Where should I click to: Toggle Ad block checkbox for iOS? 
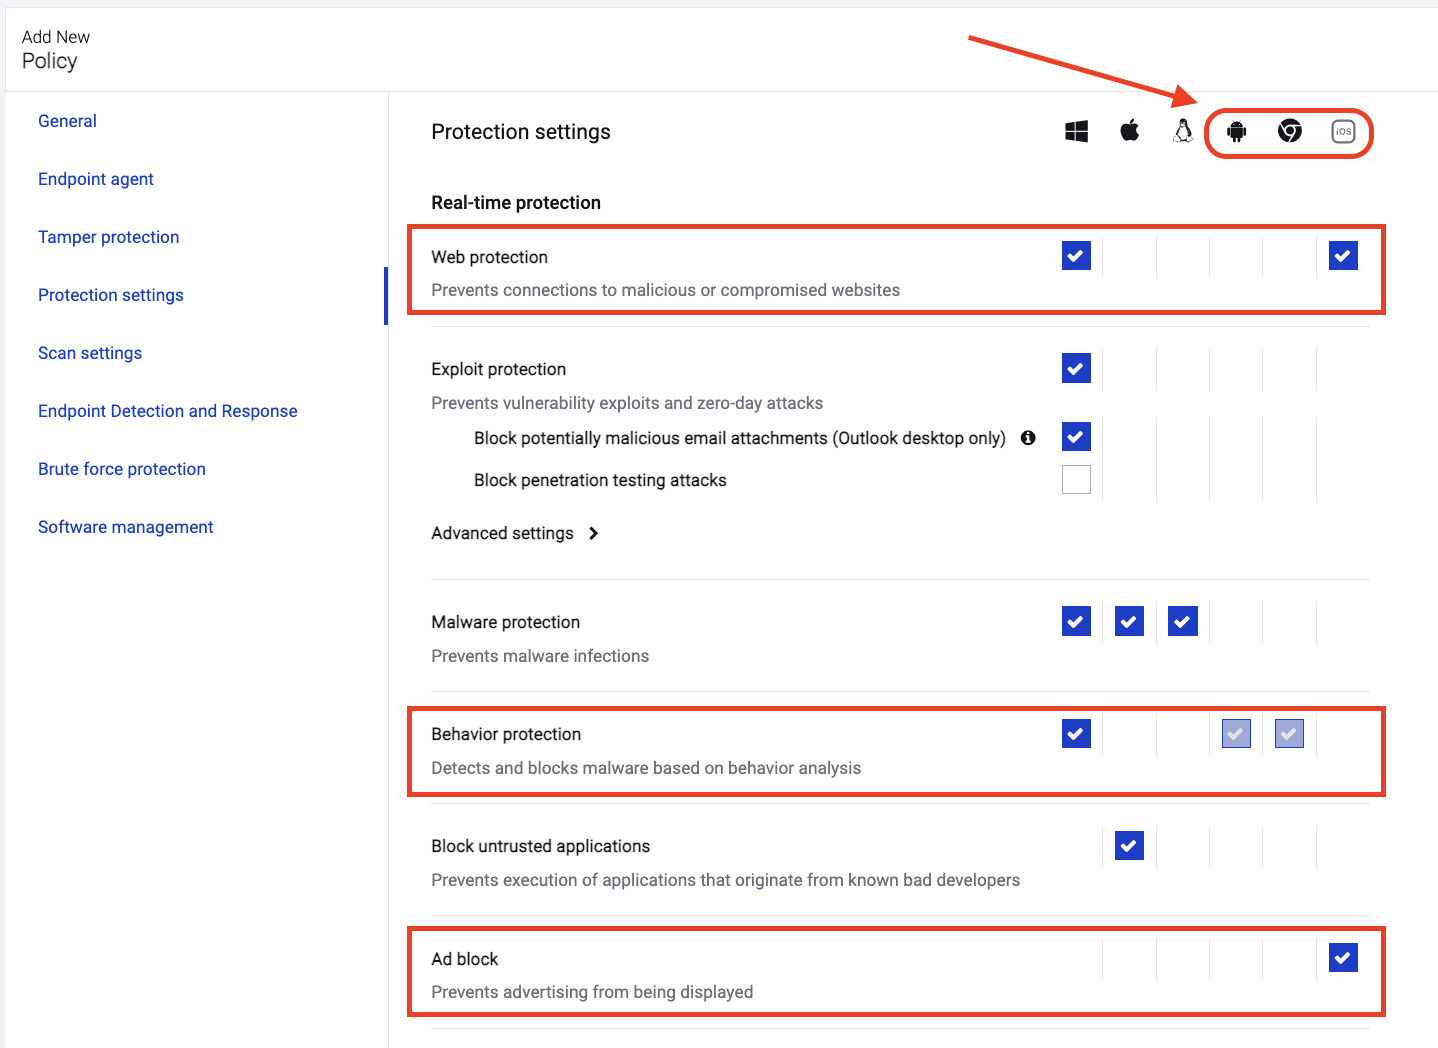pos(1343,958)
